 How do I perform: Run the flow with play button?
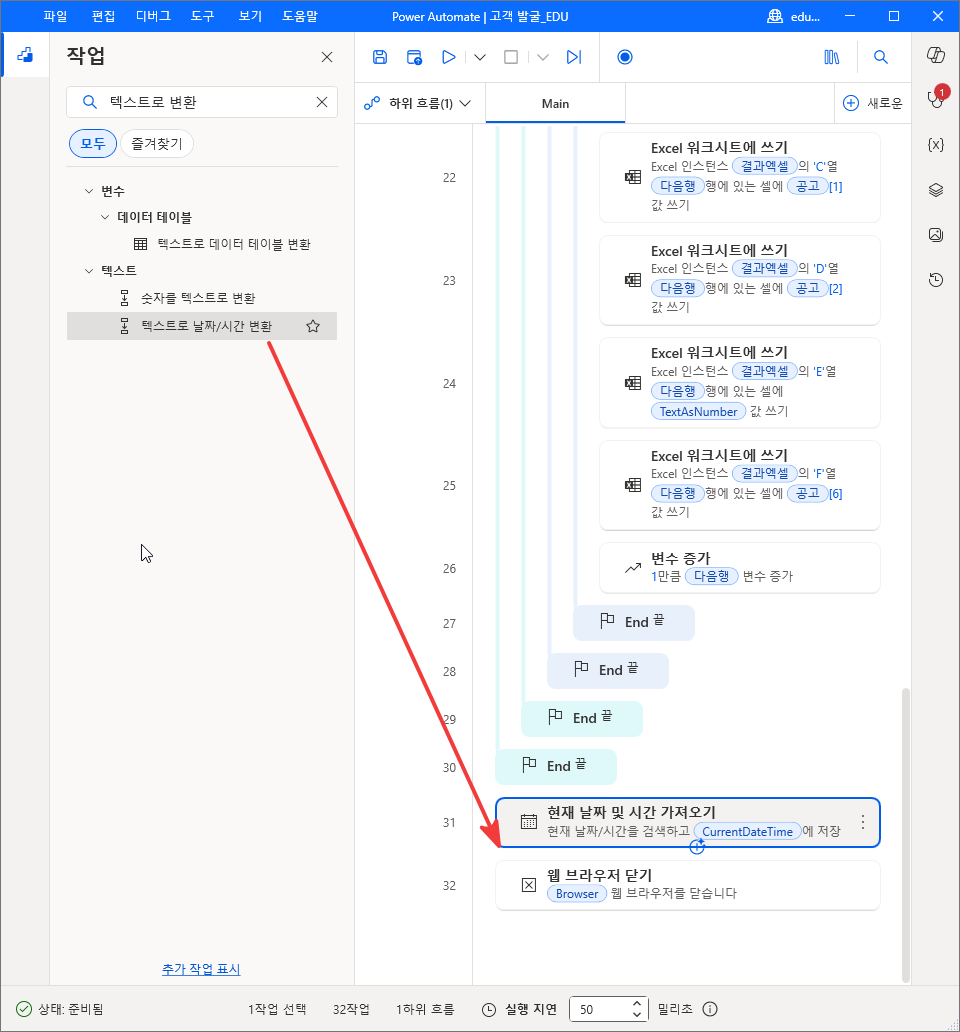tap(449, 57)
